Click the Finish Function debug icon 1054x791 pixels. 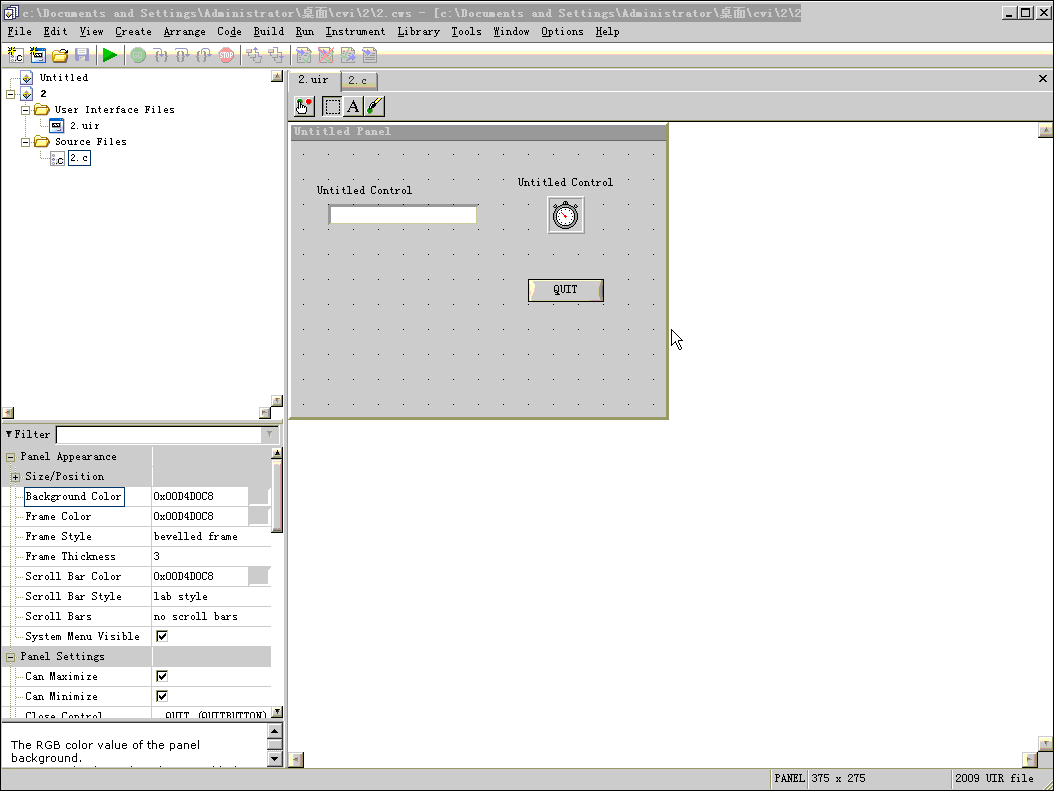click(204, 56)
